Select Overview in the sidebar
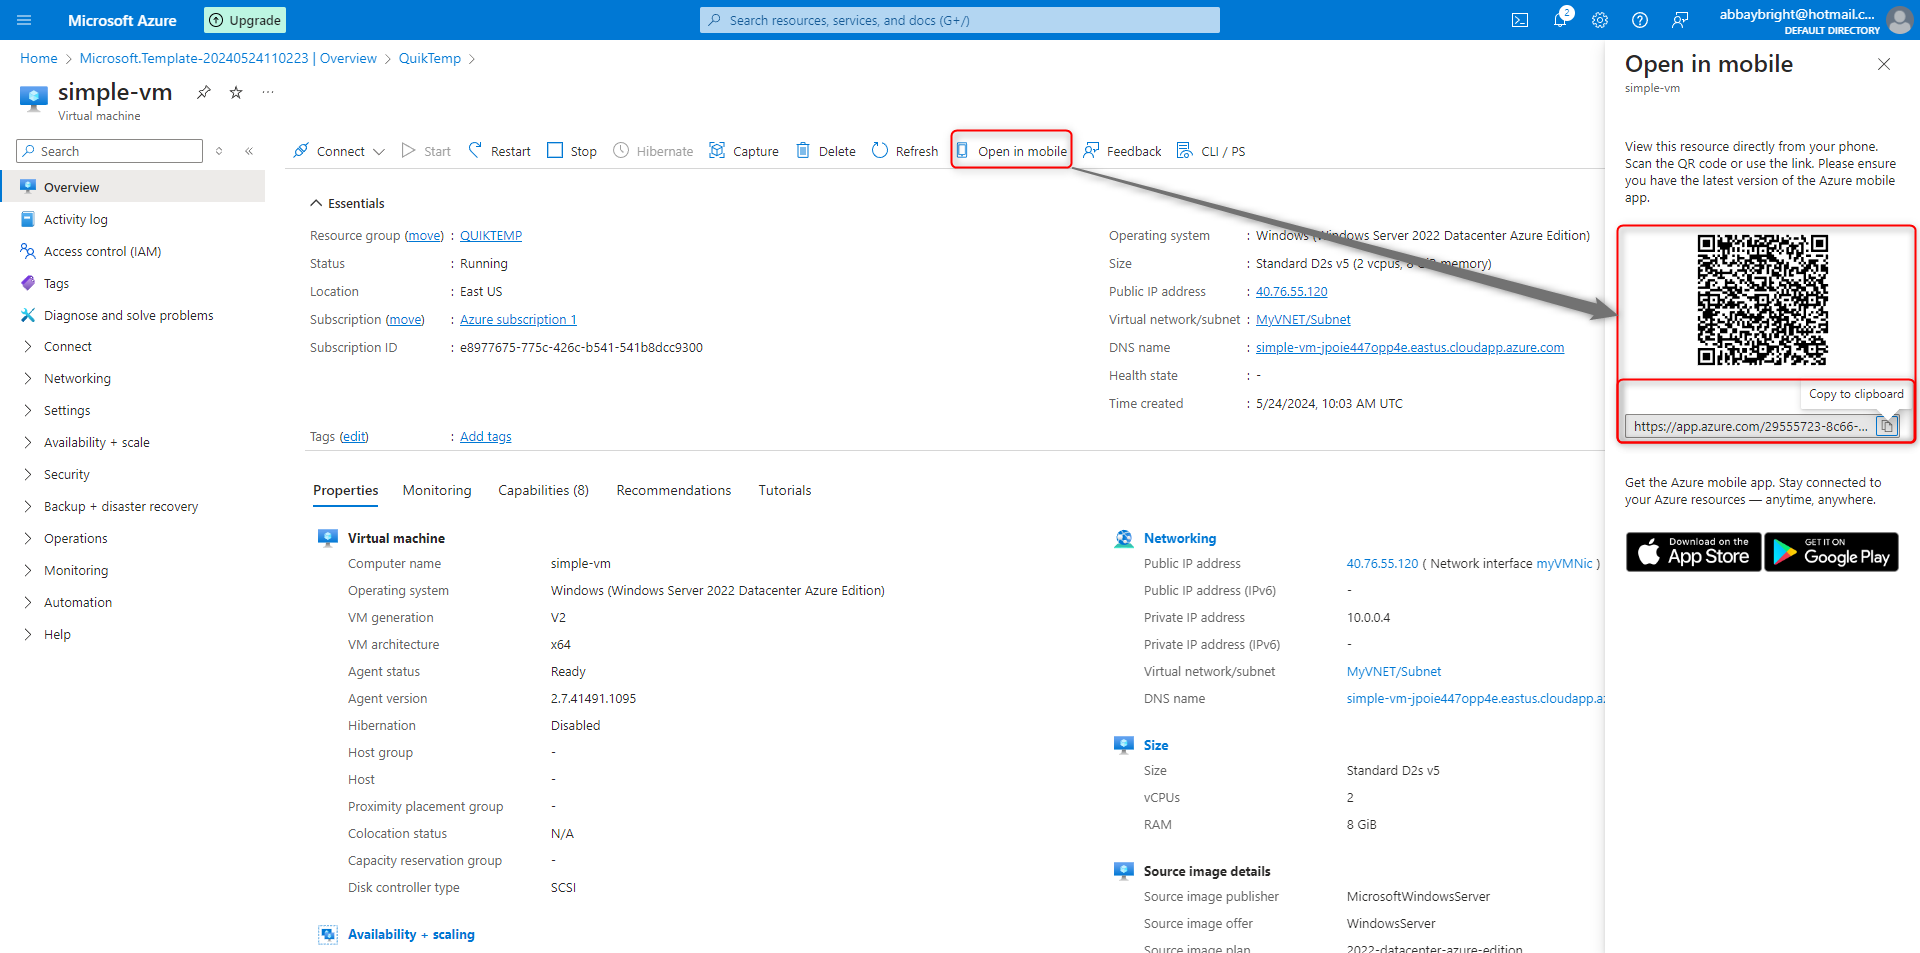The height and width of the screenshot is (953, 1920). 134,187
